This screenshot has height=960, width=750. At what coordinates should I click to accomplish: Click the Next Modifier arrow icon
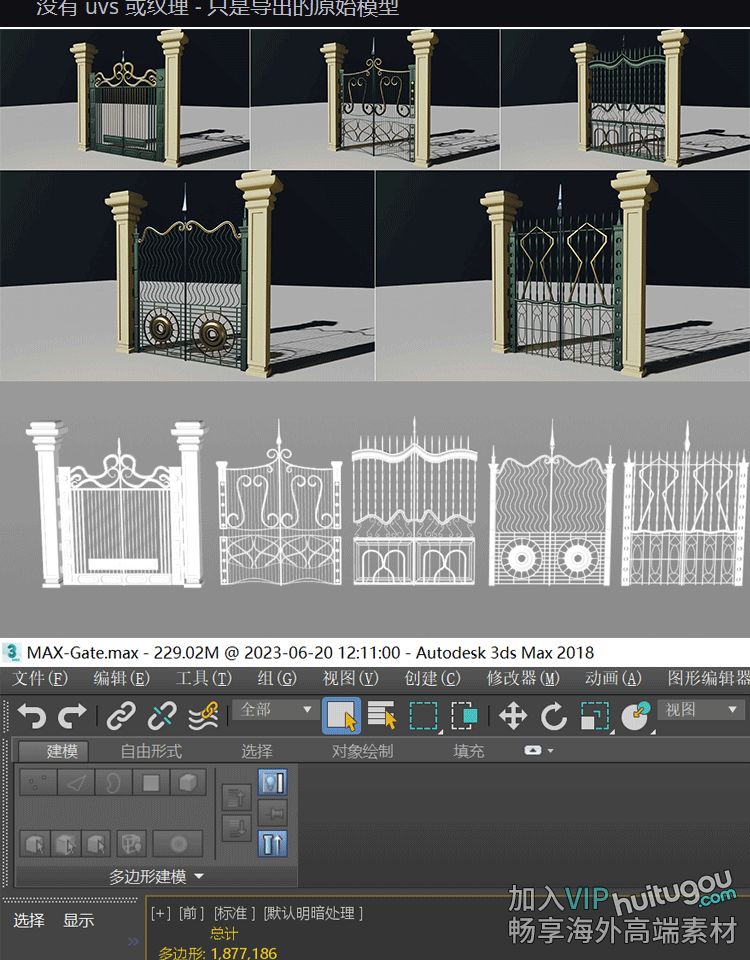(x=236, y=828)
